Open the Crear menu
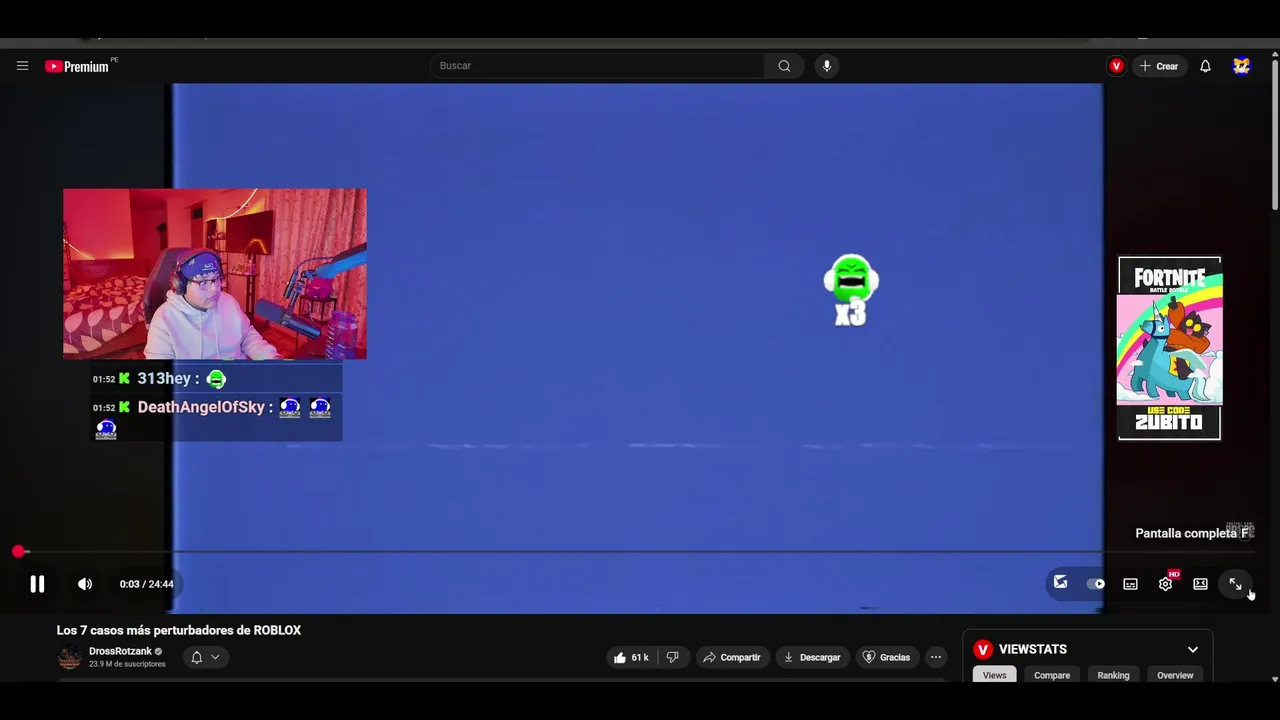 pyautogui.click(x=1159, y=66)
